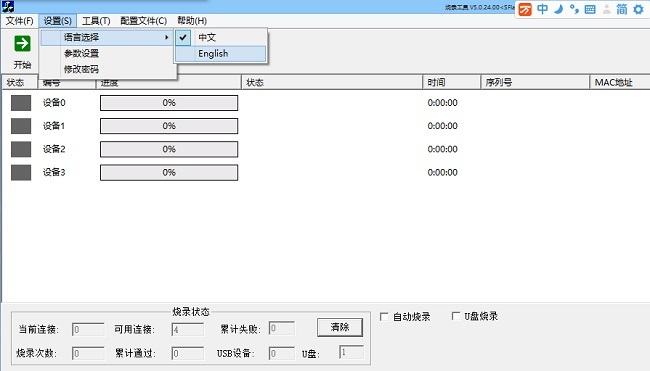This screenshot has width=650, height=371.
Task: Open the 工具(T) menu
Action: point(96,21)
